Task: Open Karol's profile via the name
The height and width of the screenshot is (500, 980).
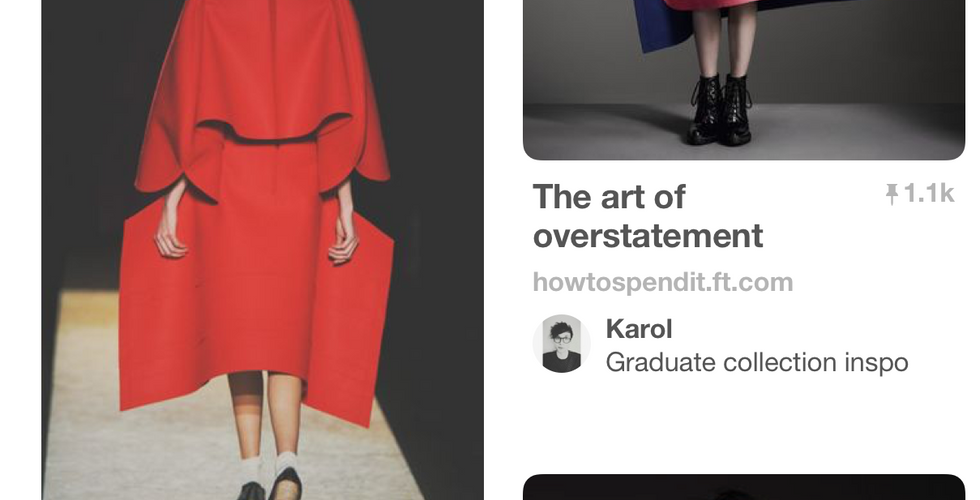Action: [639, 329]
